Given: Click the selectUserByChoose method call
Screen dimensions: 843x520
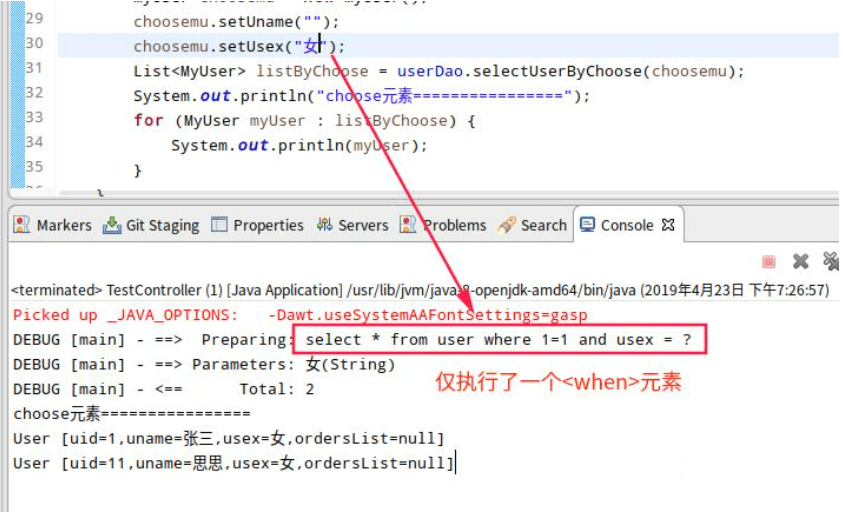Looking at the screenshot, I should [573, 71].
